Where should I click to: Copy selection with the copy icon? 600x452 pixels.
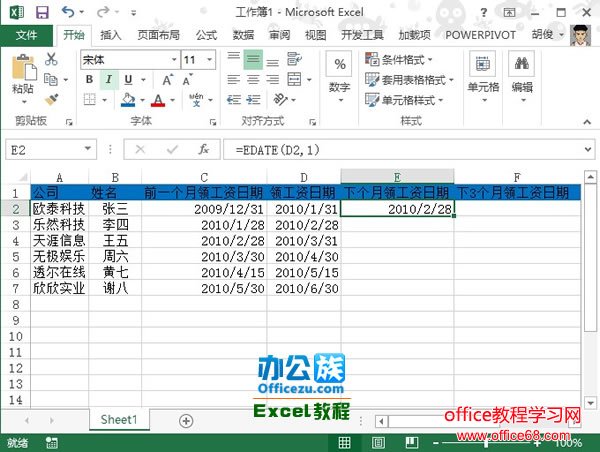point(51,79)
